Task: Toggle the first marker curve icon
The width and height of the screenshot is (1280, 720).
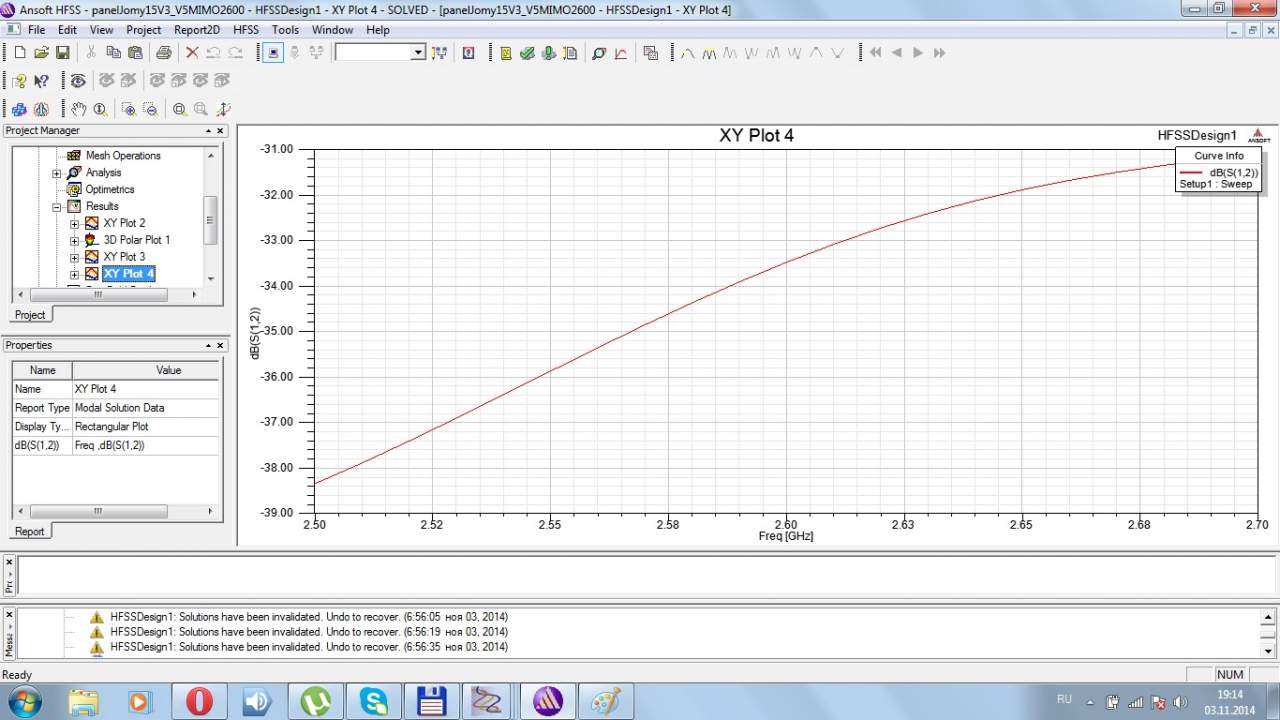Action: 688,53
